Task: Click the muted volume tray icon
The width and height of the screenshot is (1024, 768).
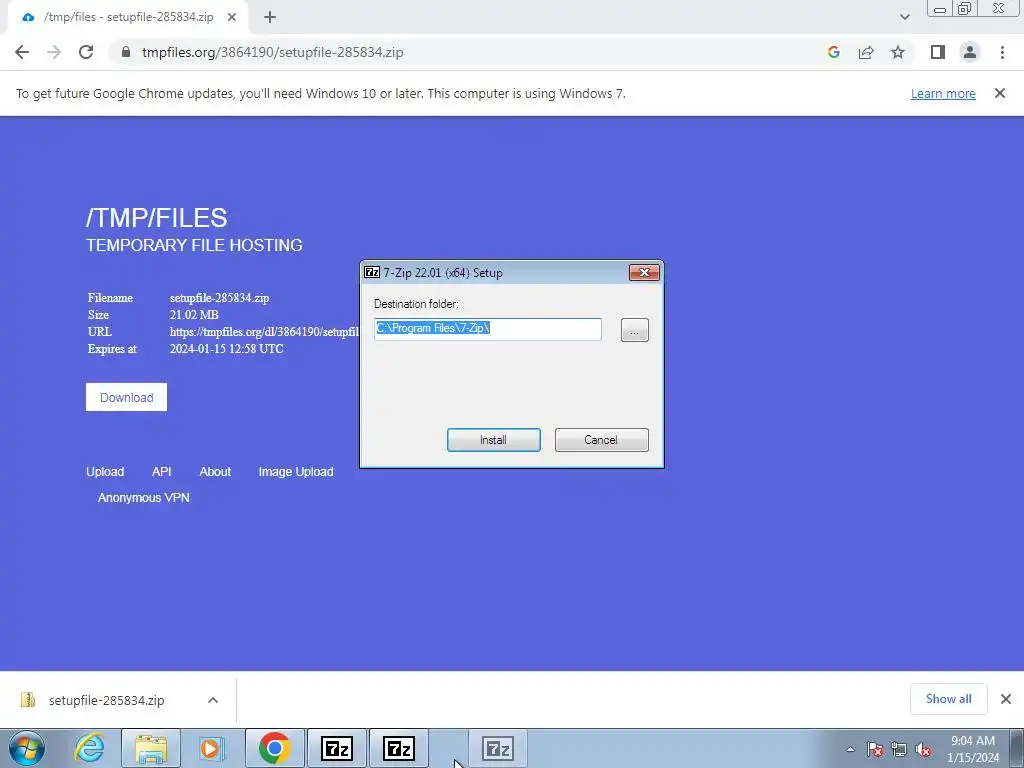Action: (x=923, y=749)
